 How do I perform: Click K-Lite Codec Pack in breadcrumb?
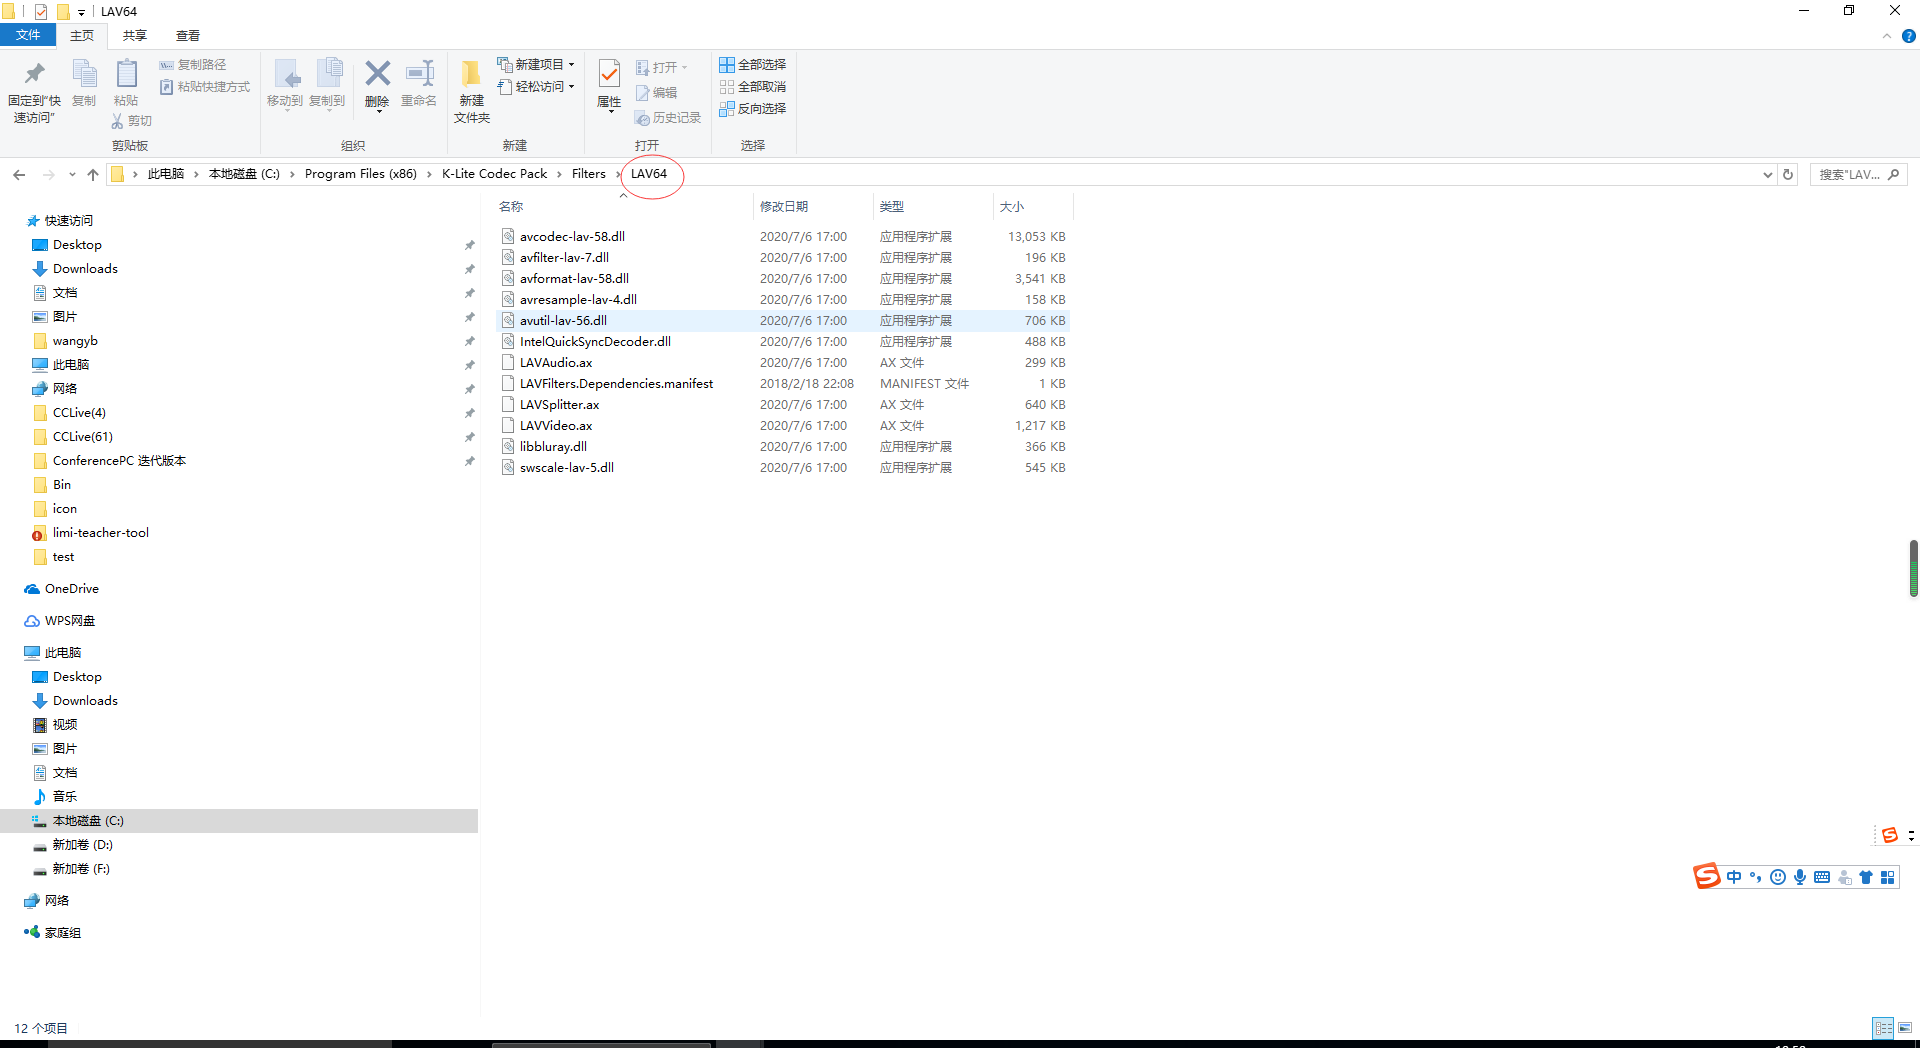coord(495,174)
